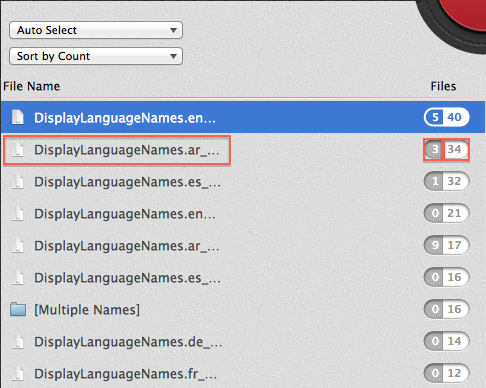Select DisplayLanguageNames.en… name in highlighted row
486x388 pixels.
[x=125, y=118]
